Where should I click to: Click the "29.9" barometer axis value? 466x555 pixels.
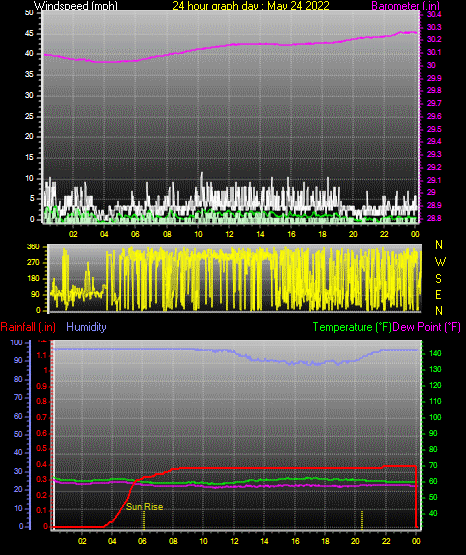point(434,78)
